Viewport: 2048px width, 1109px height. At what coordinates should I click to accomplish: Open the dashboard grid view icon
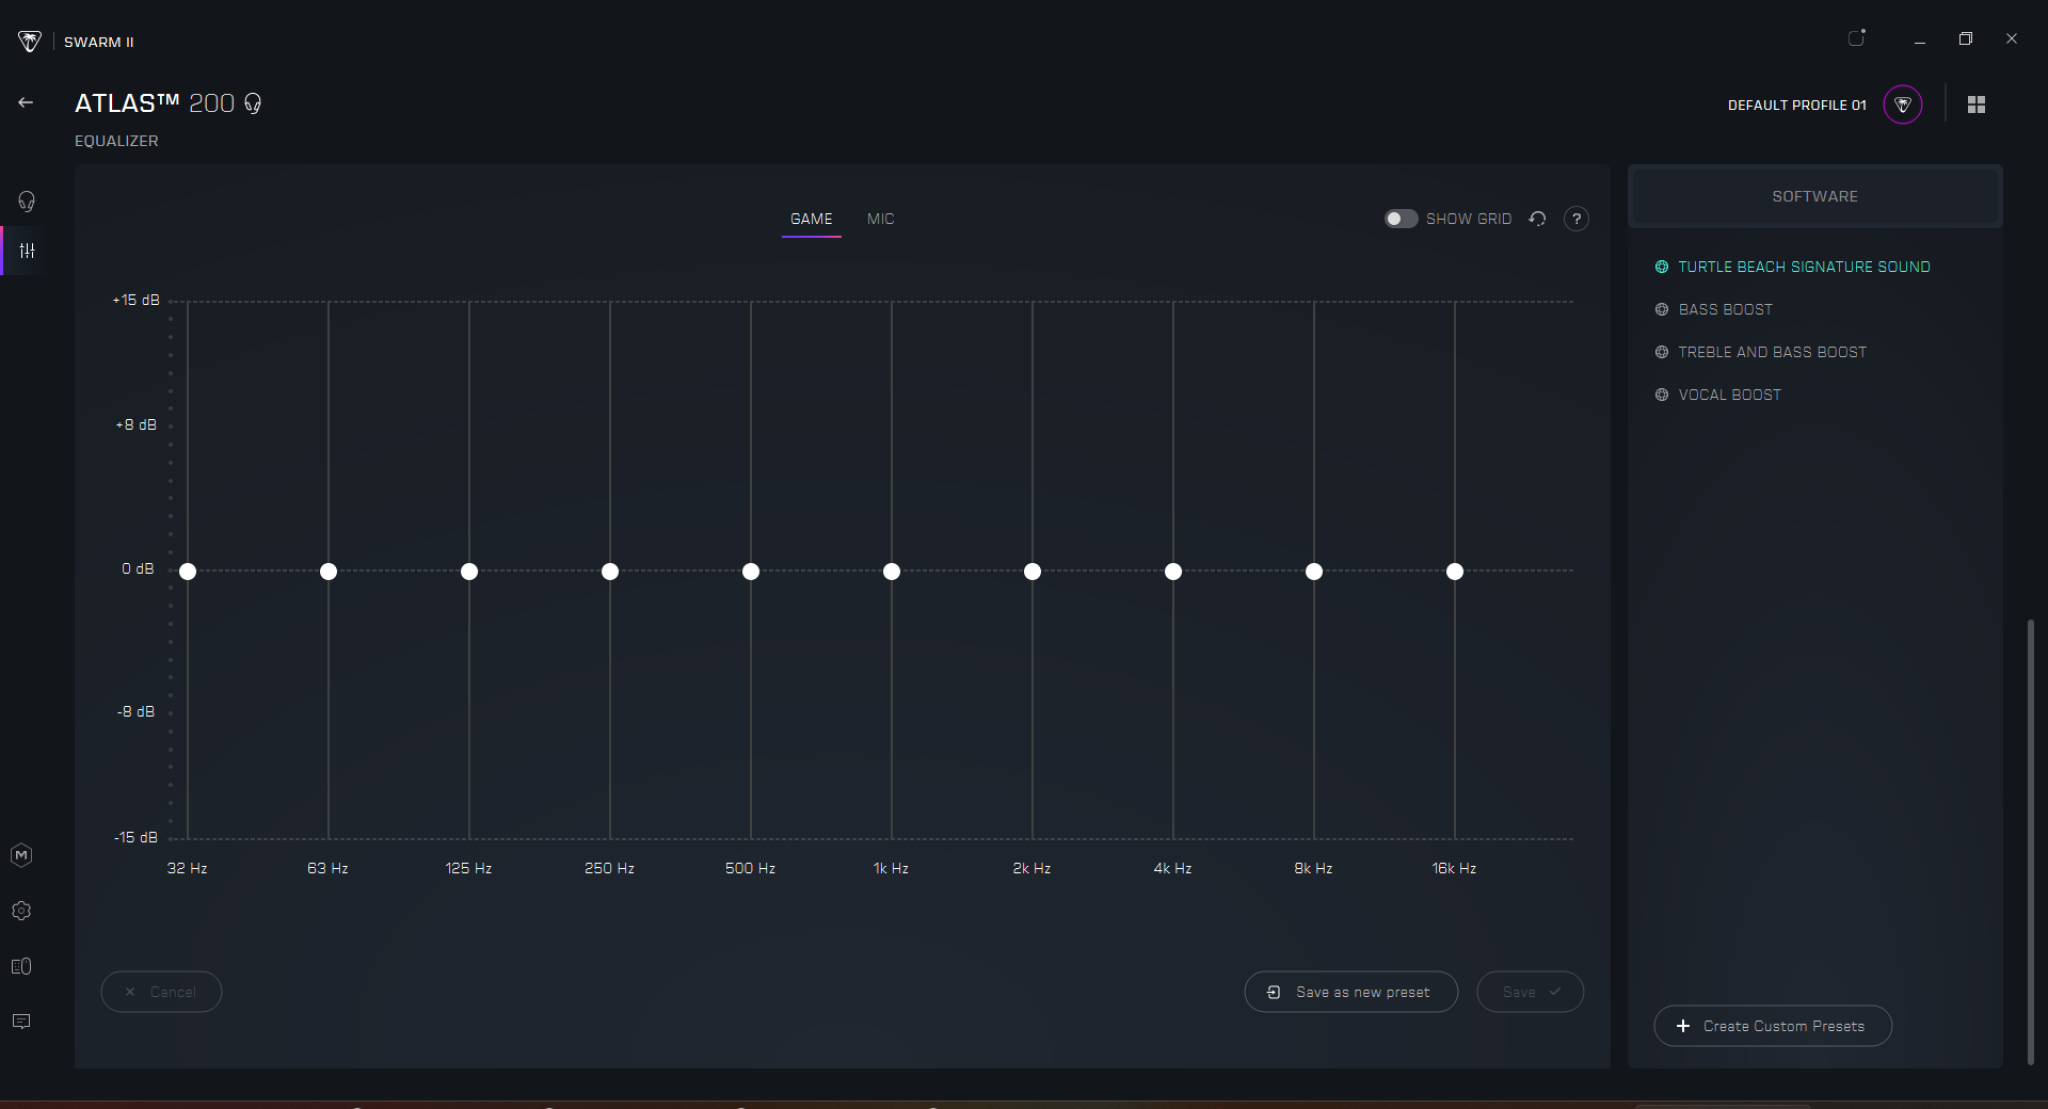click(x=1976, y=104)
